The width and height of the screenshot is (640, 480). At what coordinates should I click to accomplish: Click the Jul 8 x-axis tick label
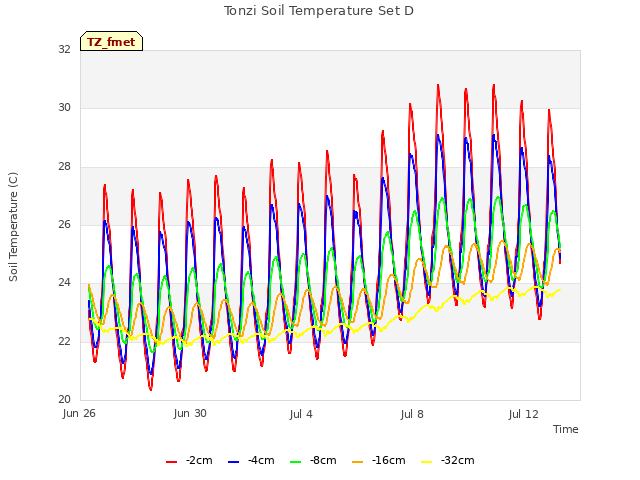(x=412, y=414)
